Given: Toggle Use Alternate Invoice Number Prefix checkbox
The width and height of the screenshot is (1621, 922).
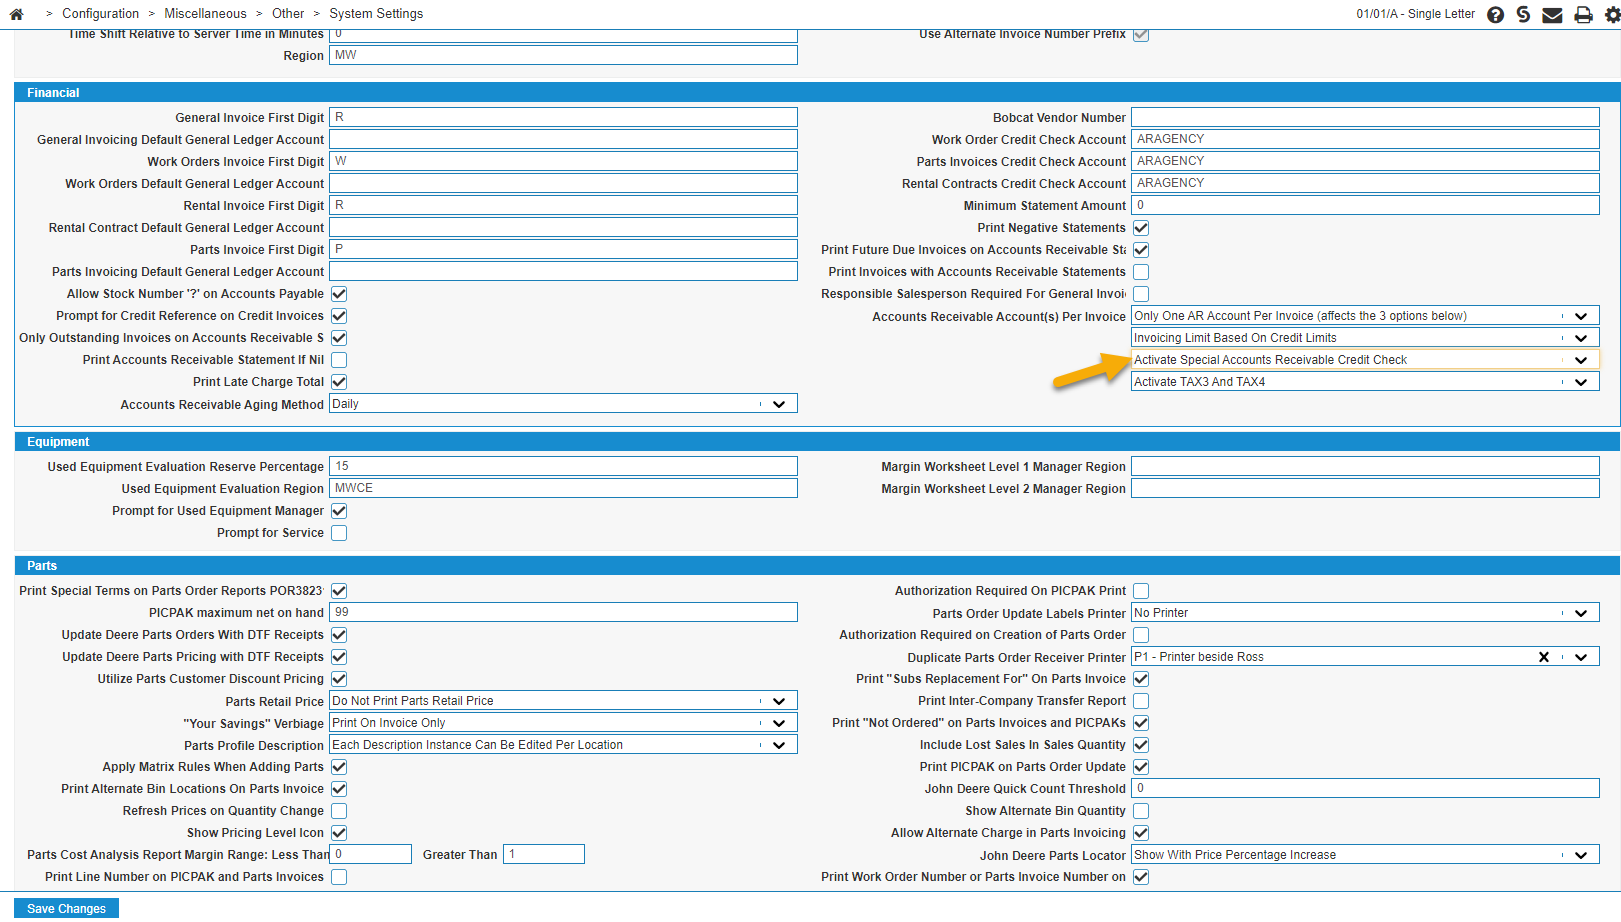Looking at the screenshot, I should point(1141,34).
